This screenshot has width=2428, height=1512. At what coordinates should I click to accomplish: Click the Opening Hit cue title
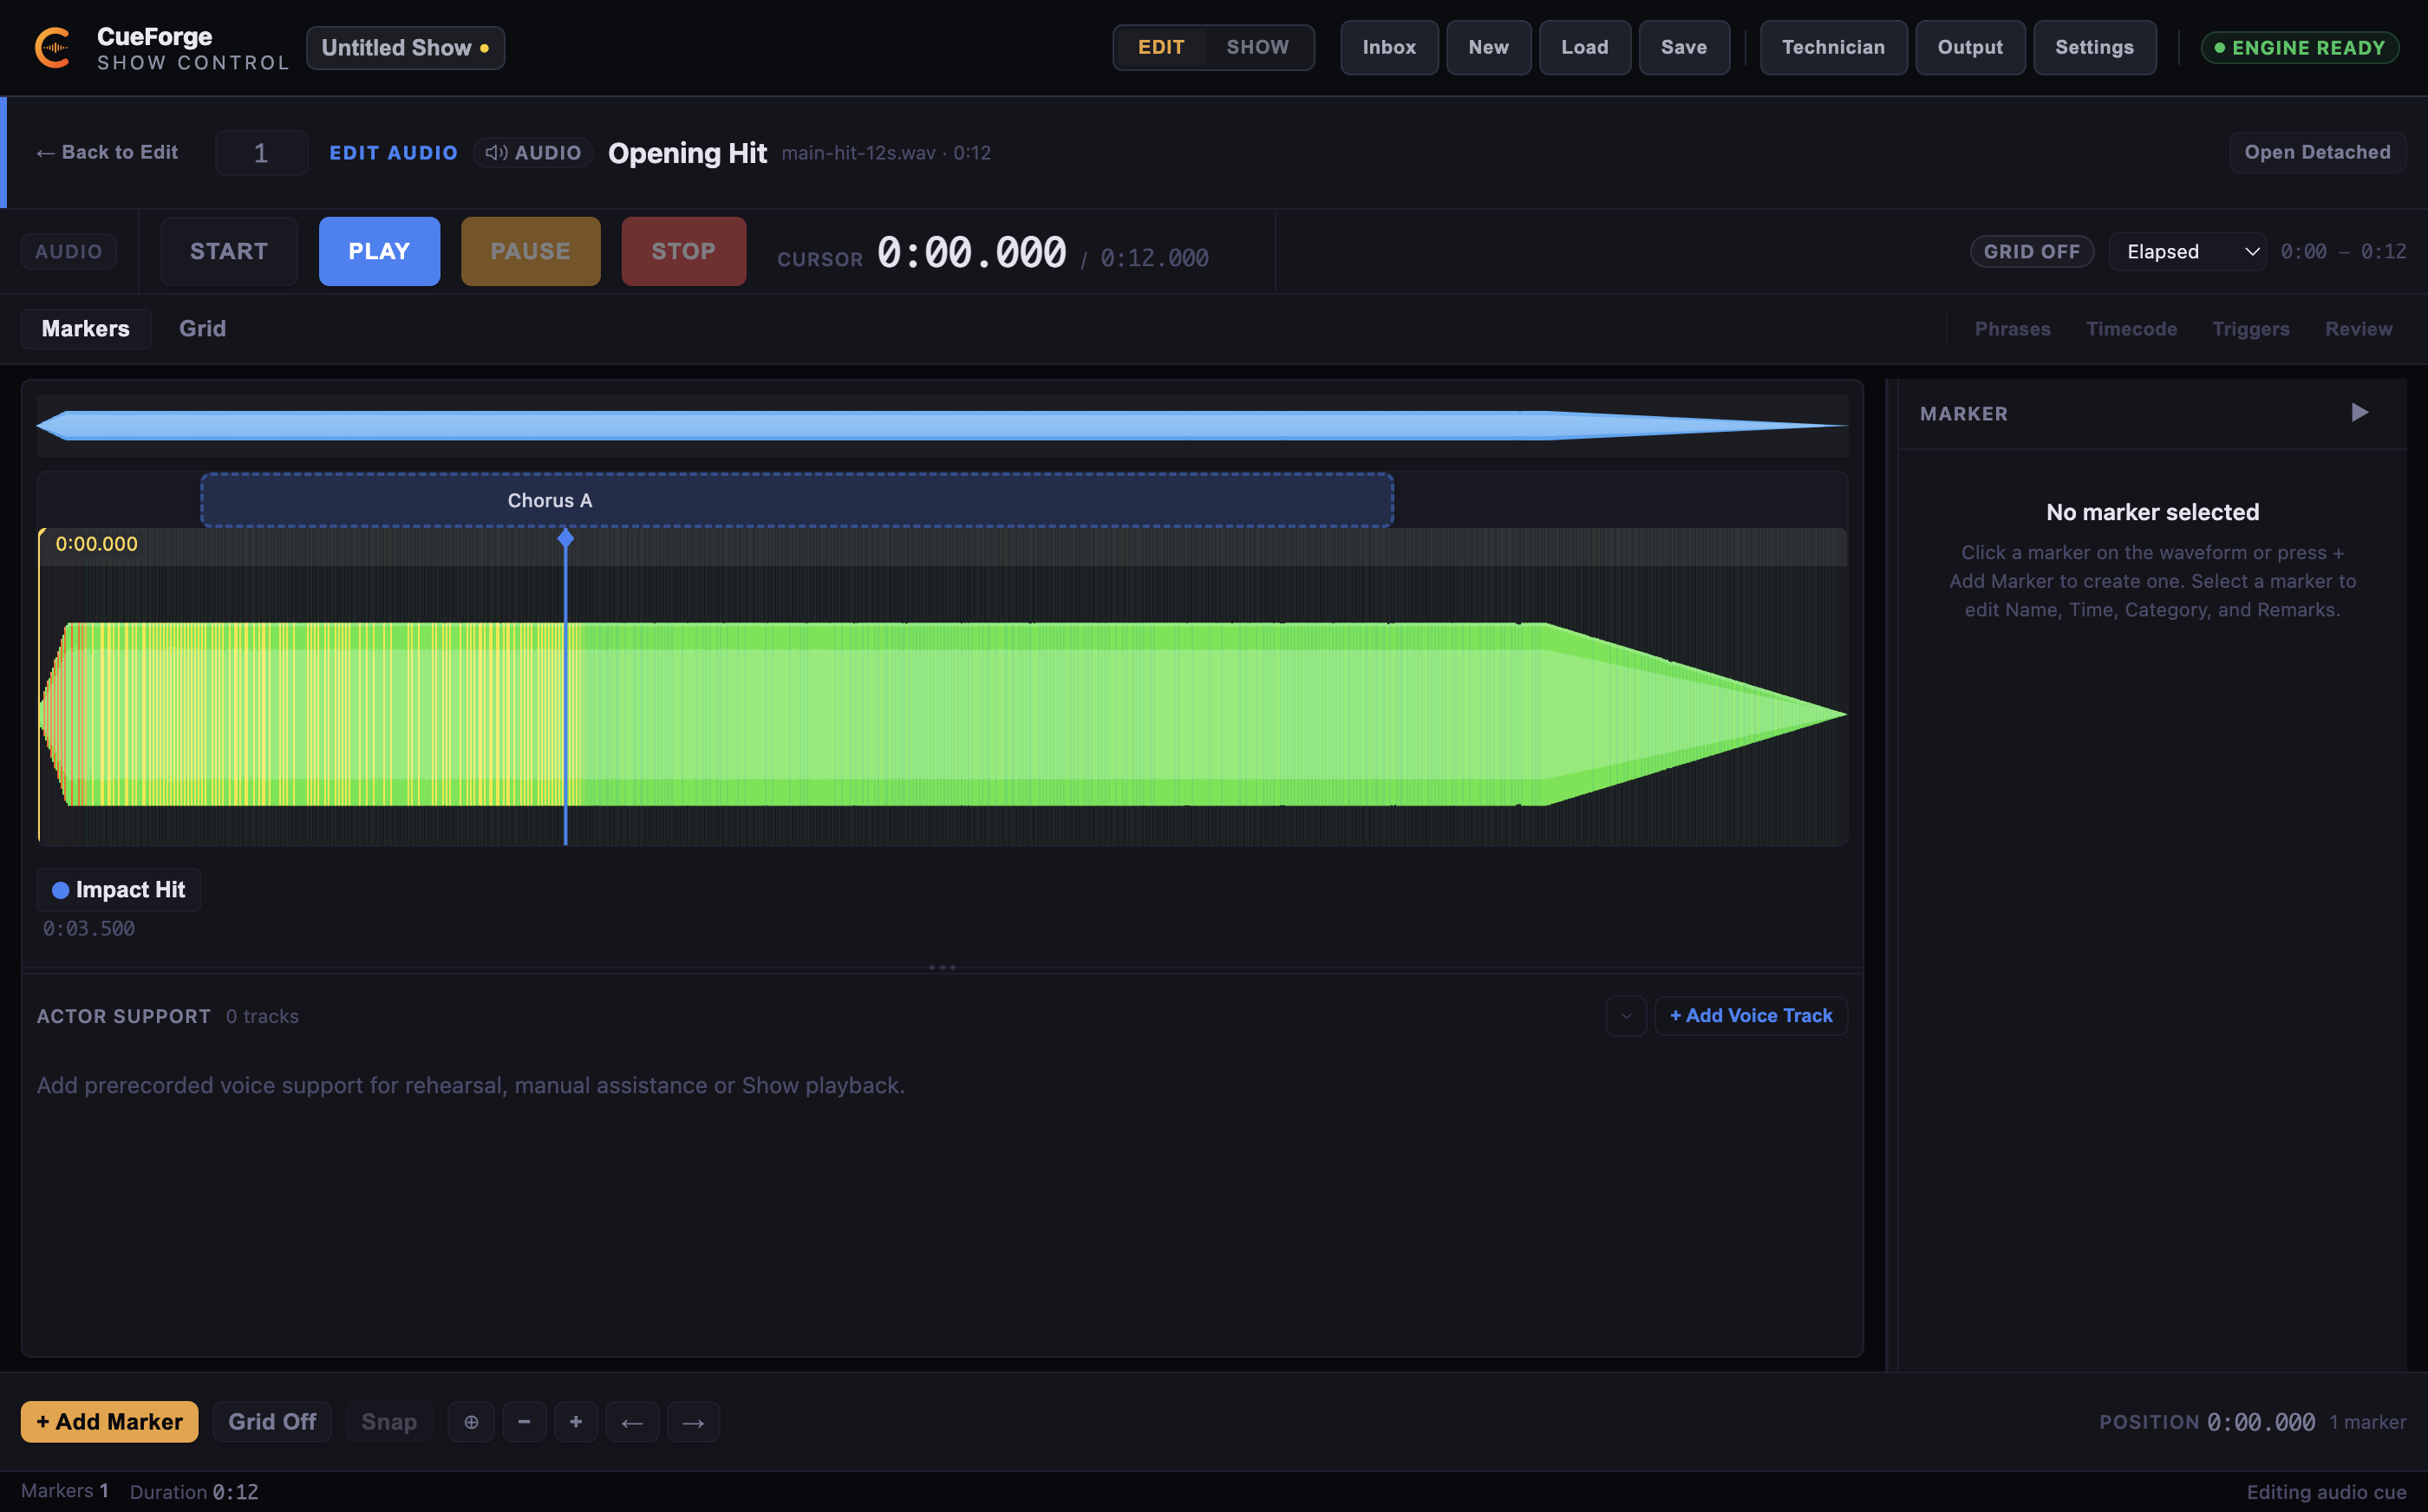pos(687,152)
